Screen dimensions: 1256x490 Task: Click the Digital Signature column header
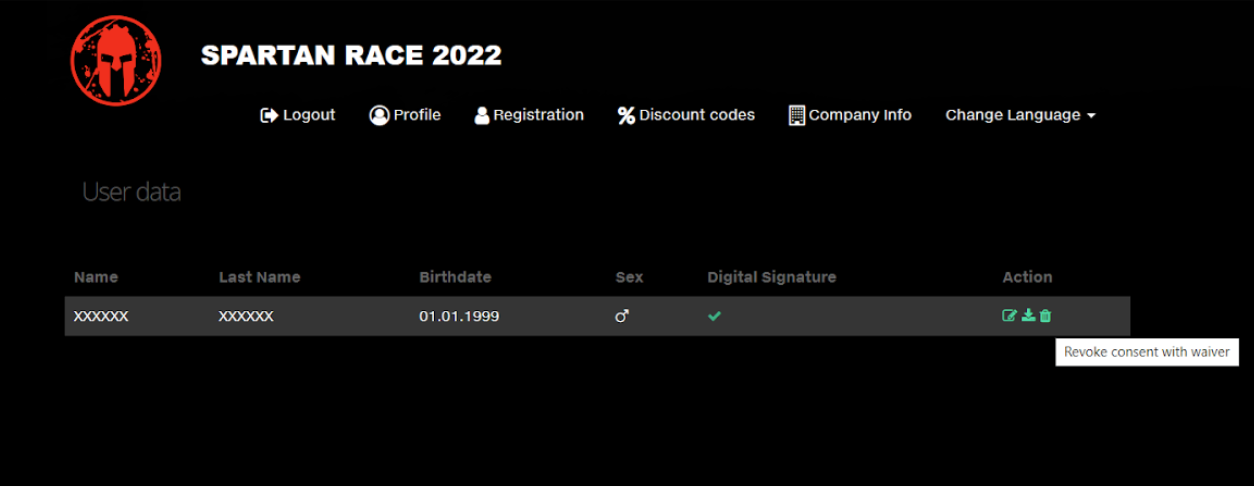tap(771, 277)
